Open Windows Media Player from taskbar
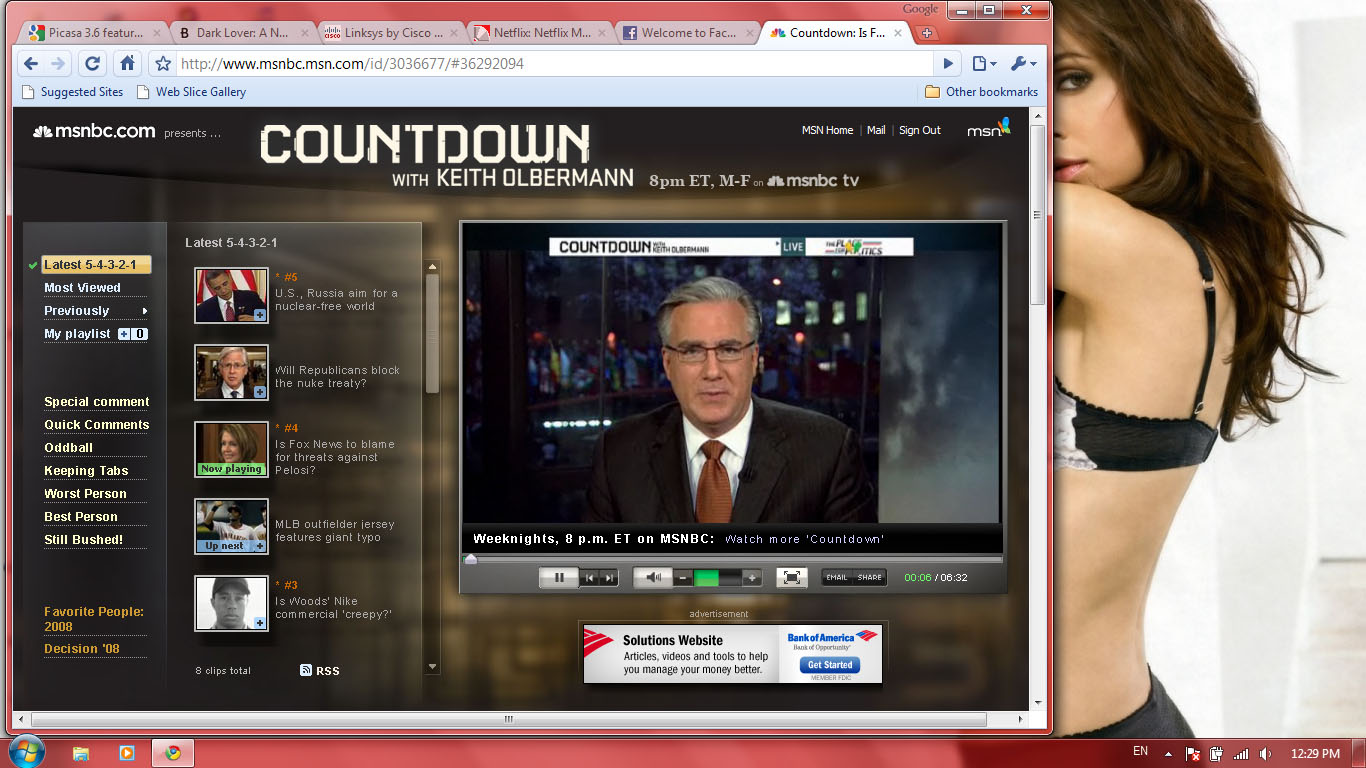Image resolution: width=1366 pixels, height=768 pixels. click(x=127, y=753)
